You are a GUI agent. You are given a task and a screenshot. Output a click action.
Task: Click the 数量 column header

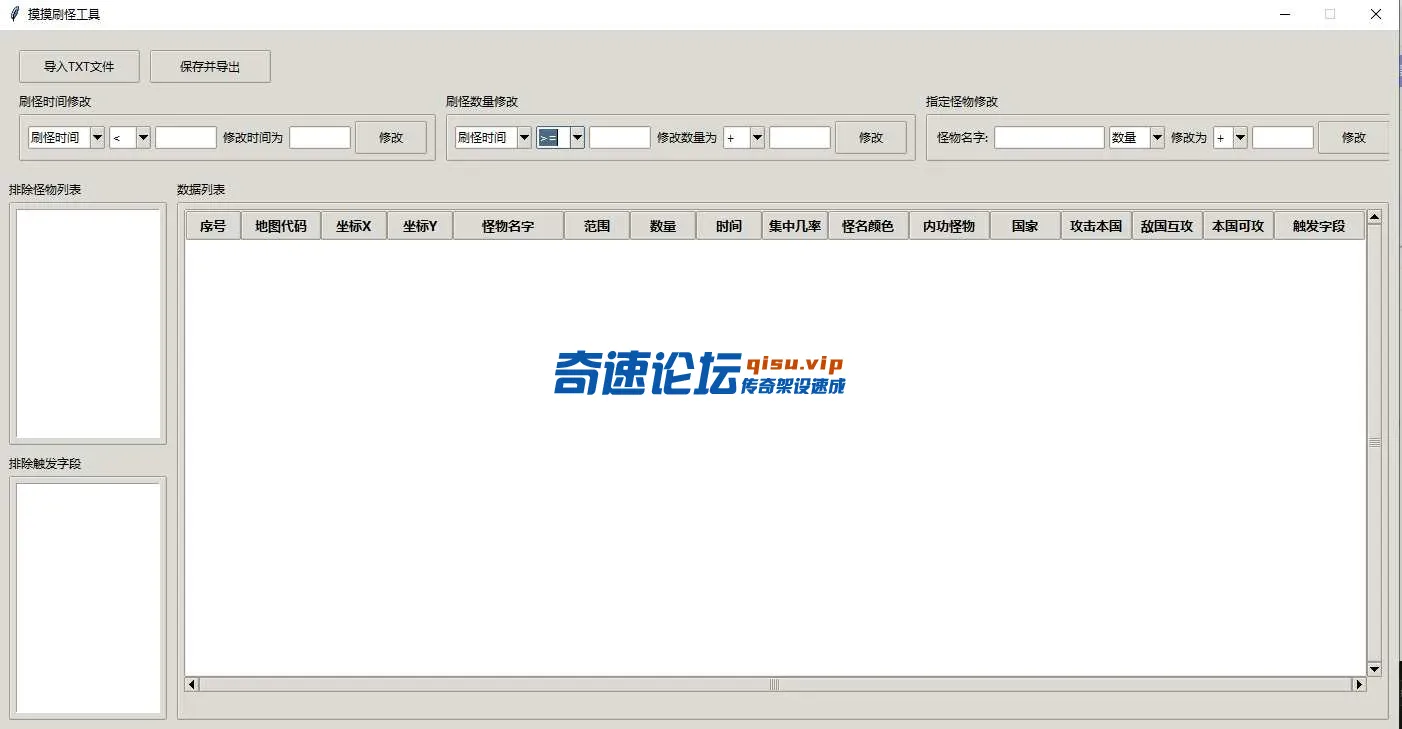click(663, 226)
